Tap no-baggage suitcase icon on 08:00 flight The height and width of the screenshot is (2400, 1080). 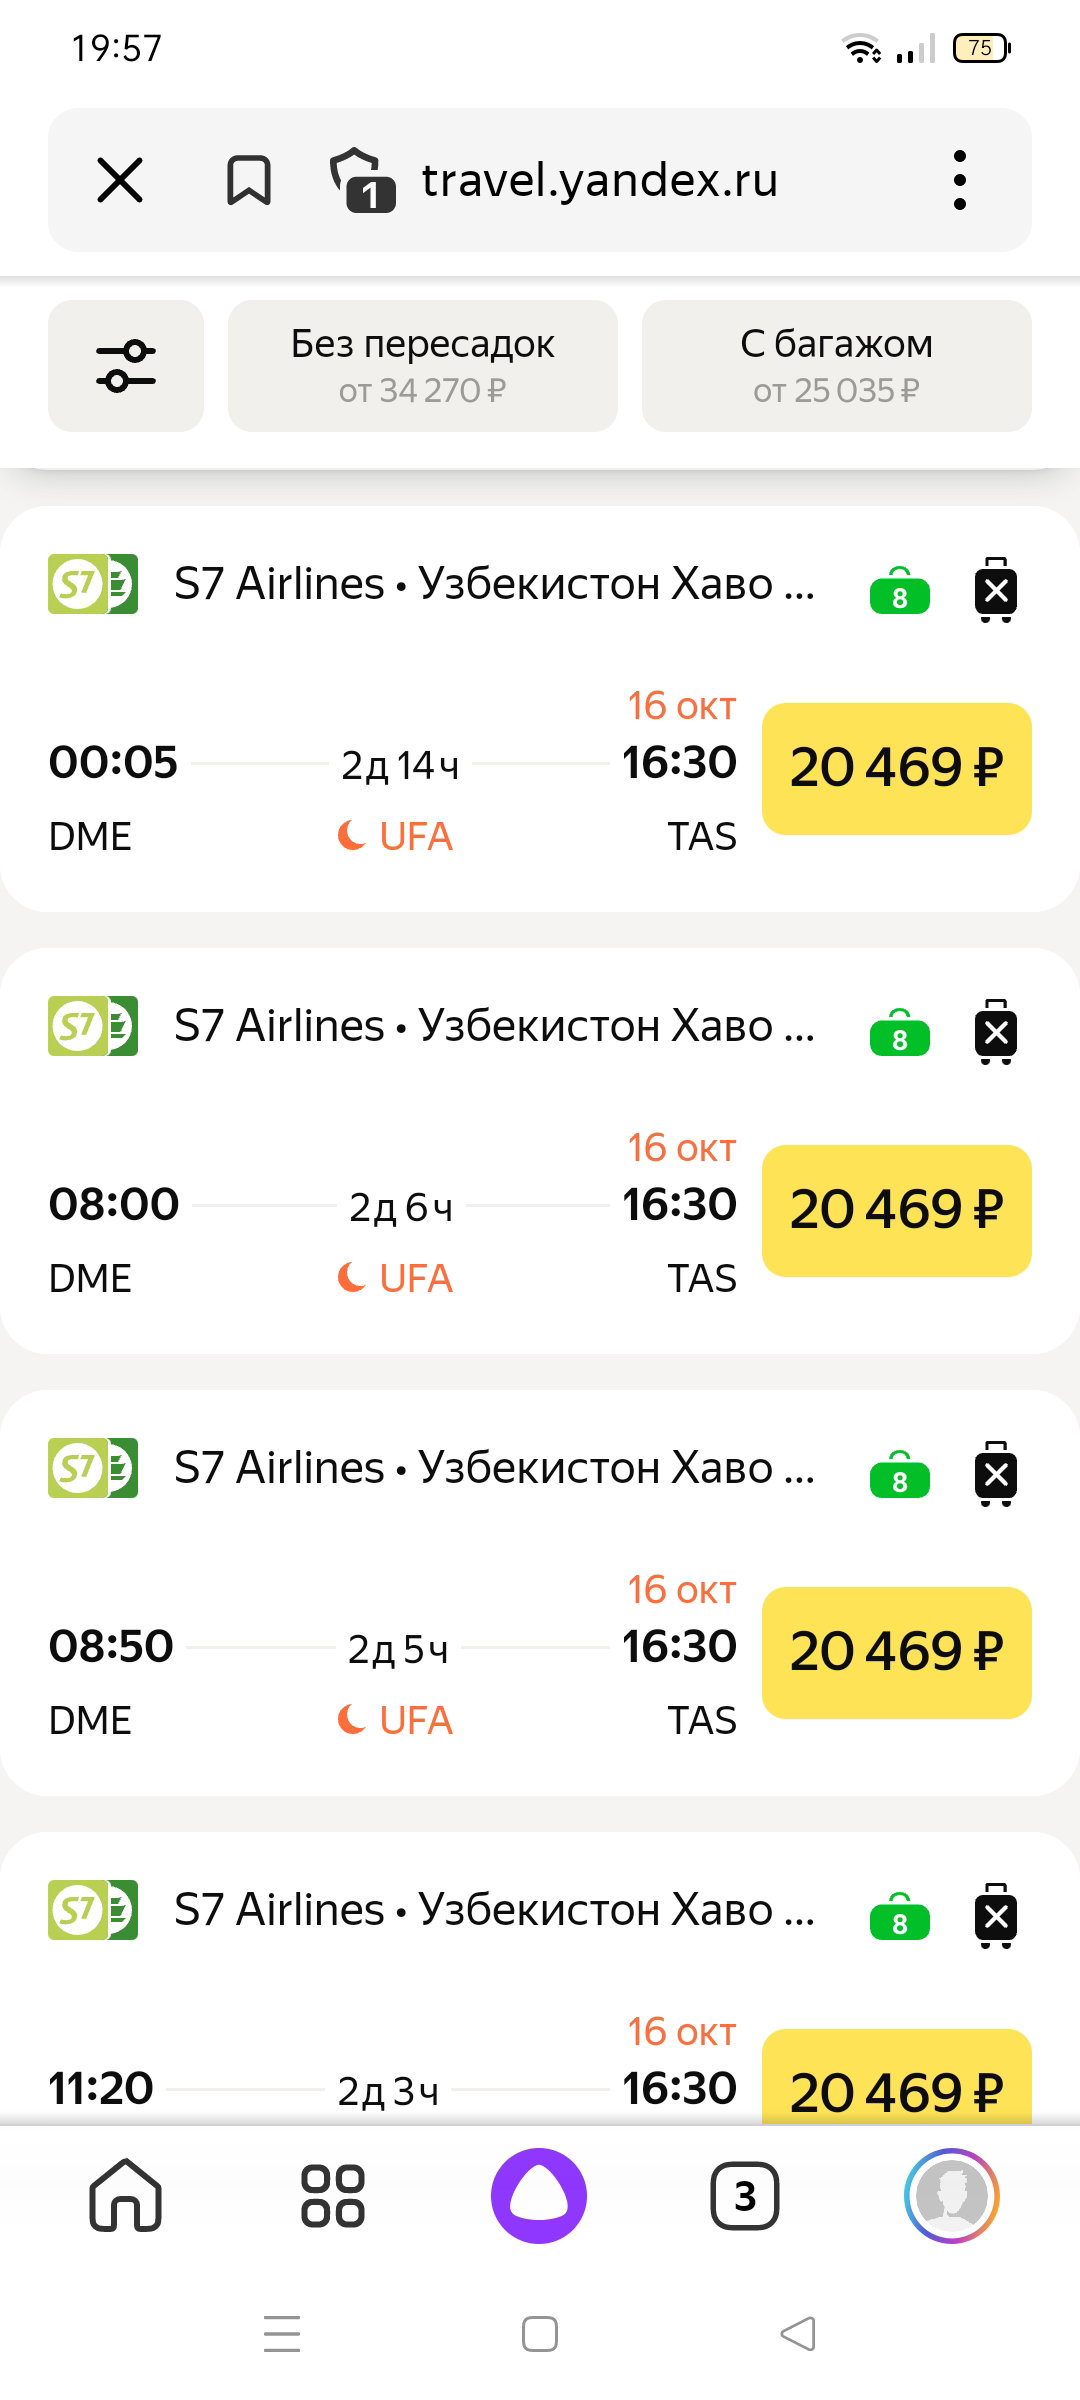point(996,1031)
